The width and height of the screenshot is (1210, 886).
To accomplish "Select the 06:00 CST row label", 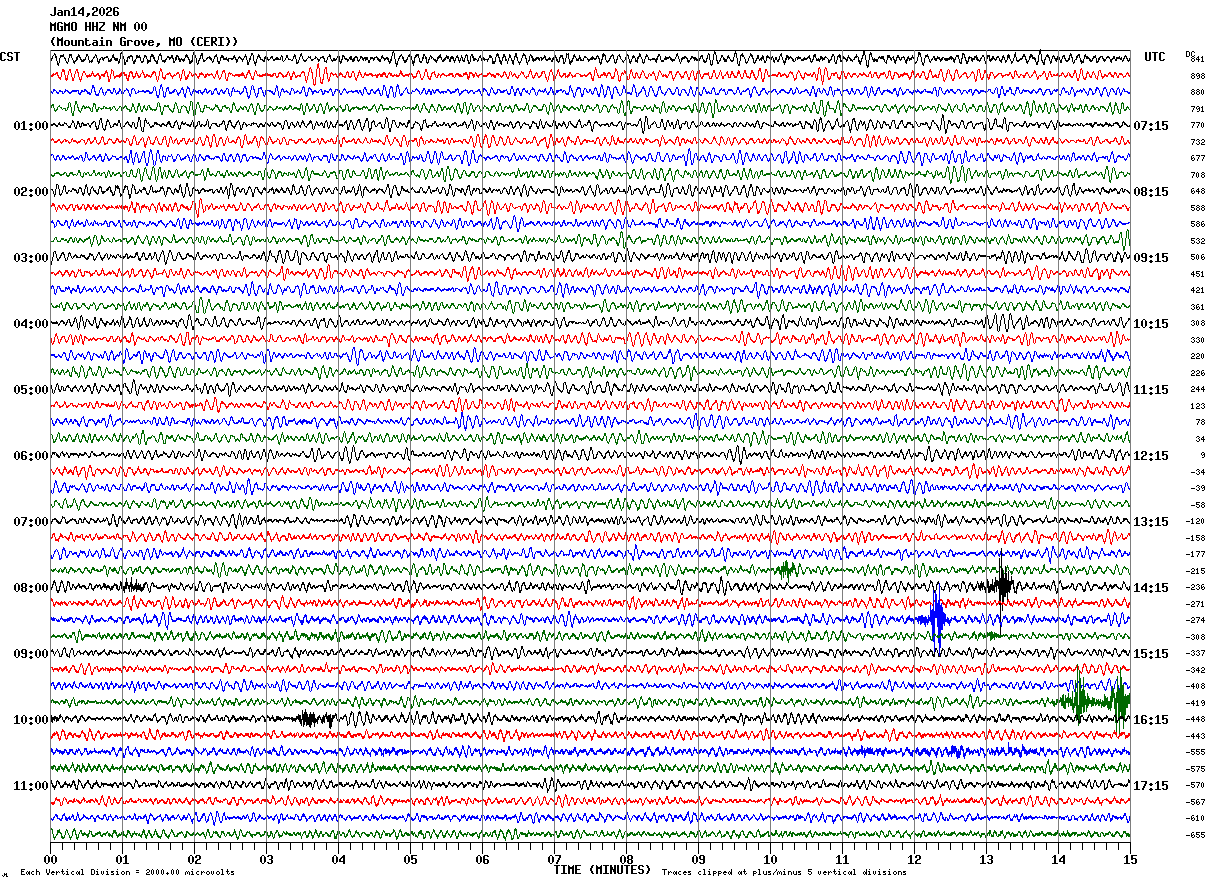I will coord(30,456).
